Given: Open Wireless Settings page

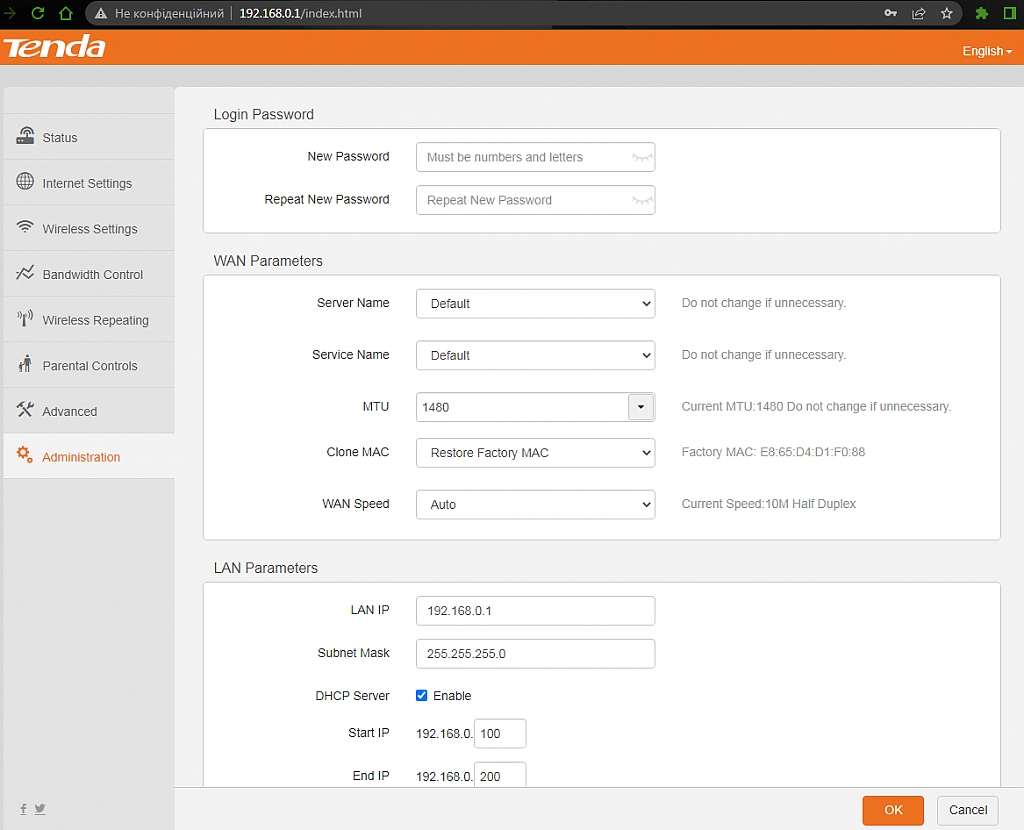Looking at the screenshot, I should coord(89,229).
